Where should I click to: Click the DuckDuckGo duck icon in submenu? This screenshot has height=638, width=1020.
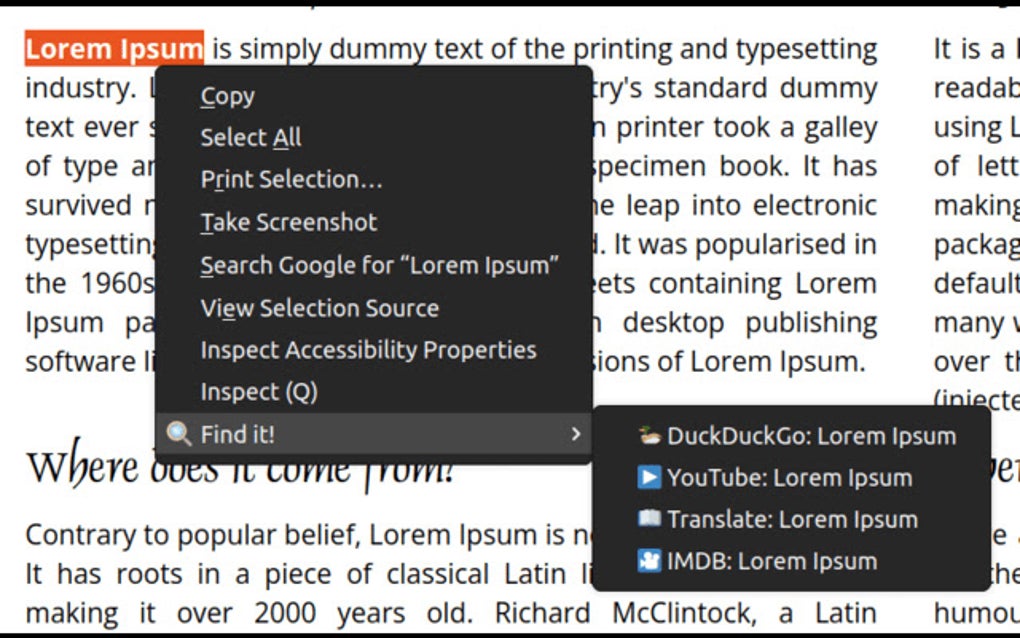pyautogui.click(x=649, y=436)
